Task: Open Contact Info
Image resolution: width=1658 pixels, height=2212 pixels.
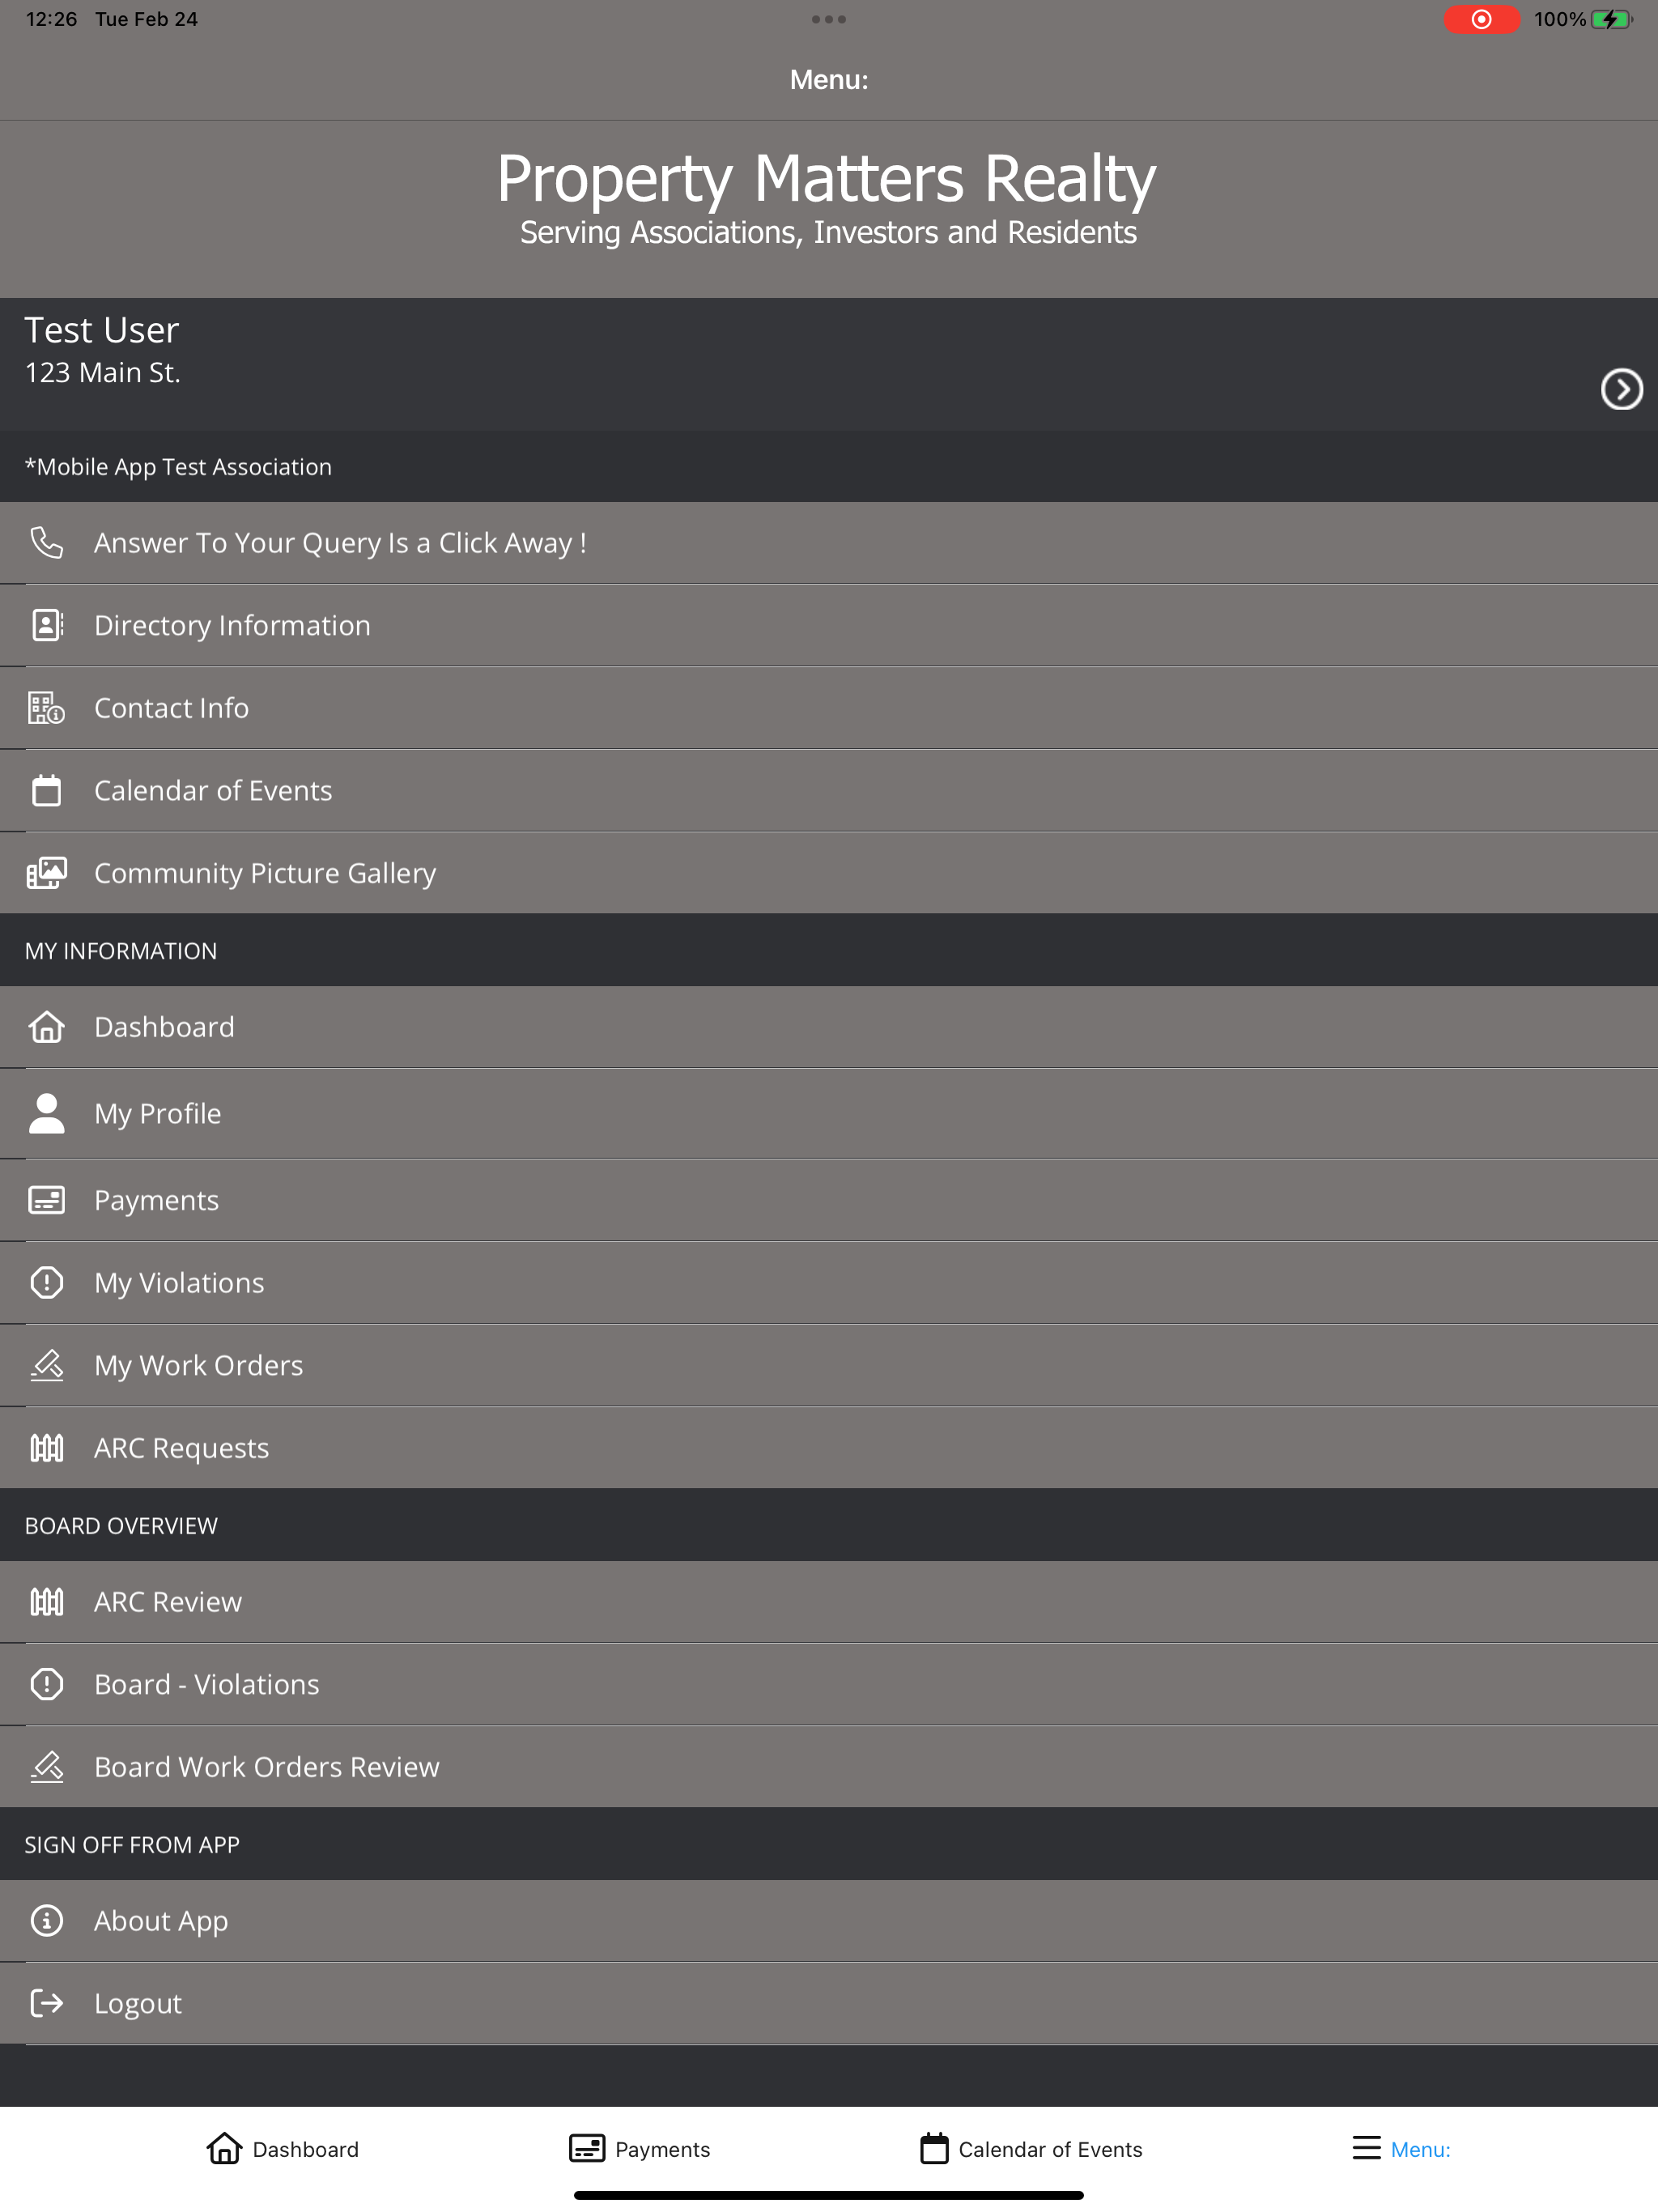Action: pyautogui.click(x=829, y=708)
